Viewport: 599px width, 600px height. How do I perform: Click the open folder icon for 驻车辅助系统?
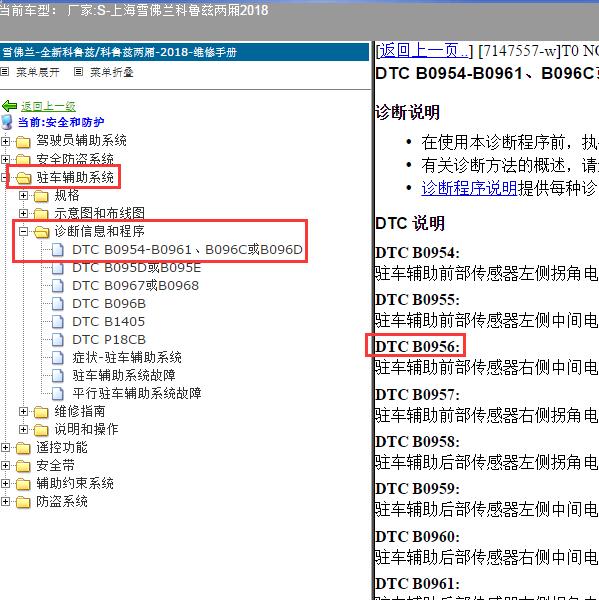click(24, 178)
